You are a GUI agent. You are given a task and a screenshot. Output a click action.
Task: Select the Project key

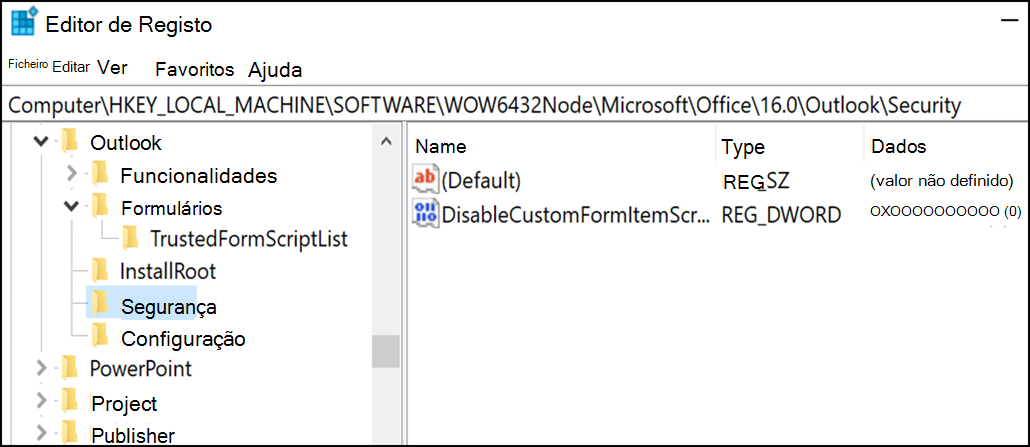tap(124, 403)
